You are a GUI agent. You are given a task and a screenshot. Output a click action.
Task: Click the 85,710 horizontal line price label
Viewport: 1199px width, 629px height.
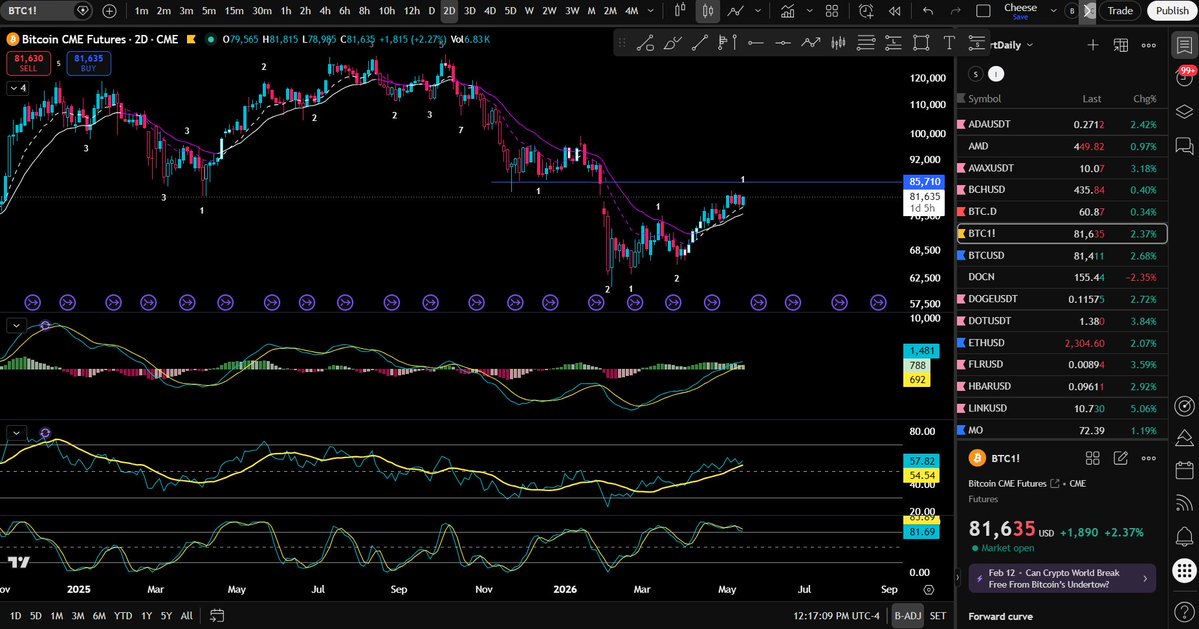point(924,182)
